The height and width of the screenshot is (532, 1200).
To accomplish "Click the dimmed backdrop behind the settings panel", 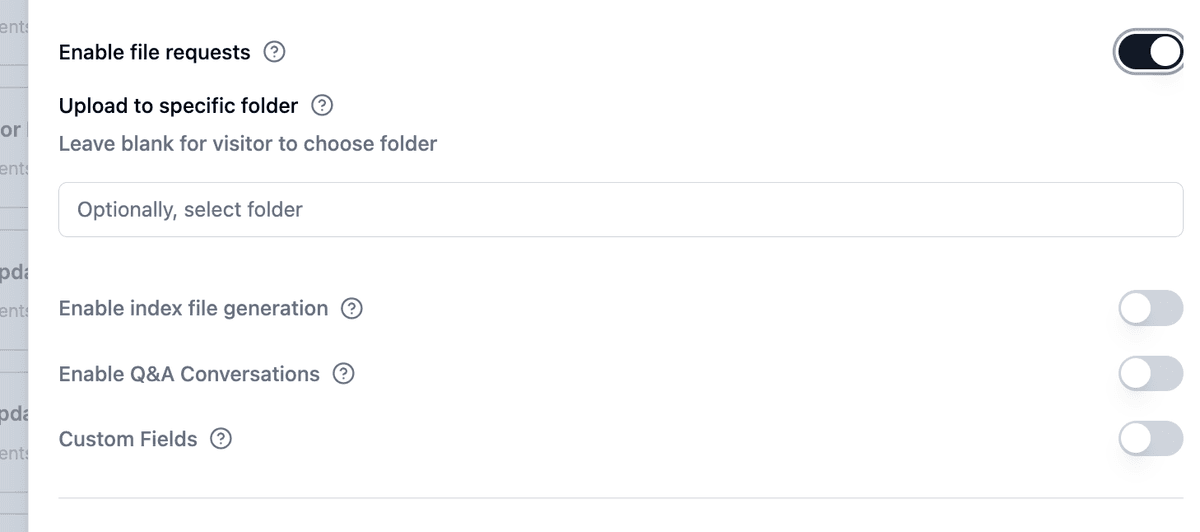I will pos(13,270).
